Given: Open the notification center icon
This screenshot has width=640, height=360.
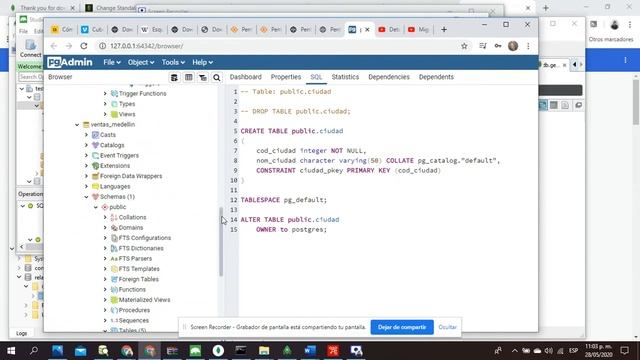Looking at the screenshot, I should 624,351.
